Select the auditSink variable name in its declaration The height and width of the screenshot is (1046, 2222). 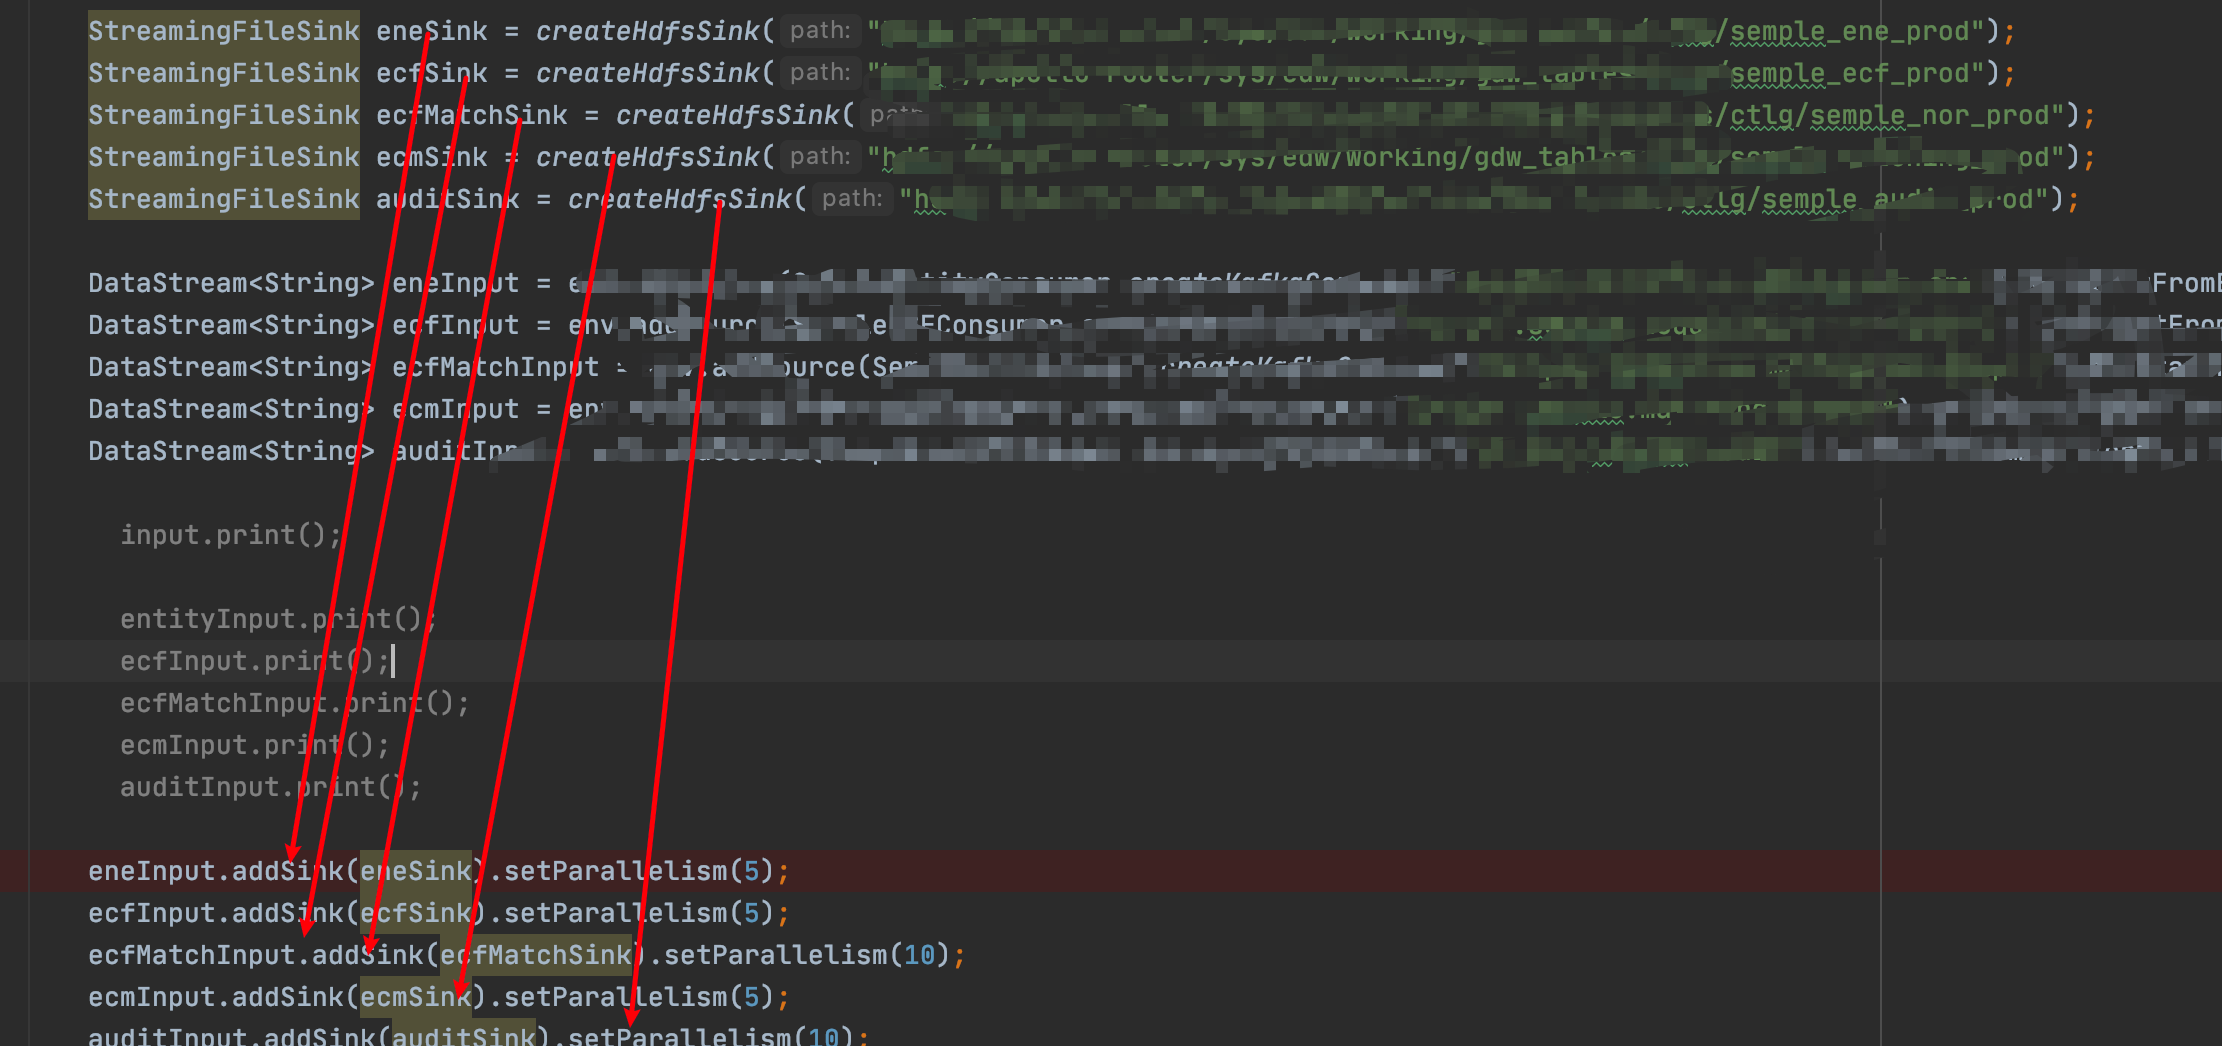point(448,199)
